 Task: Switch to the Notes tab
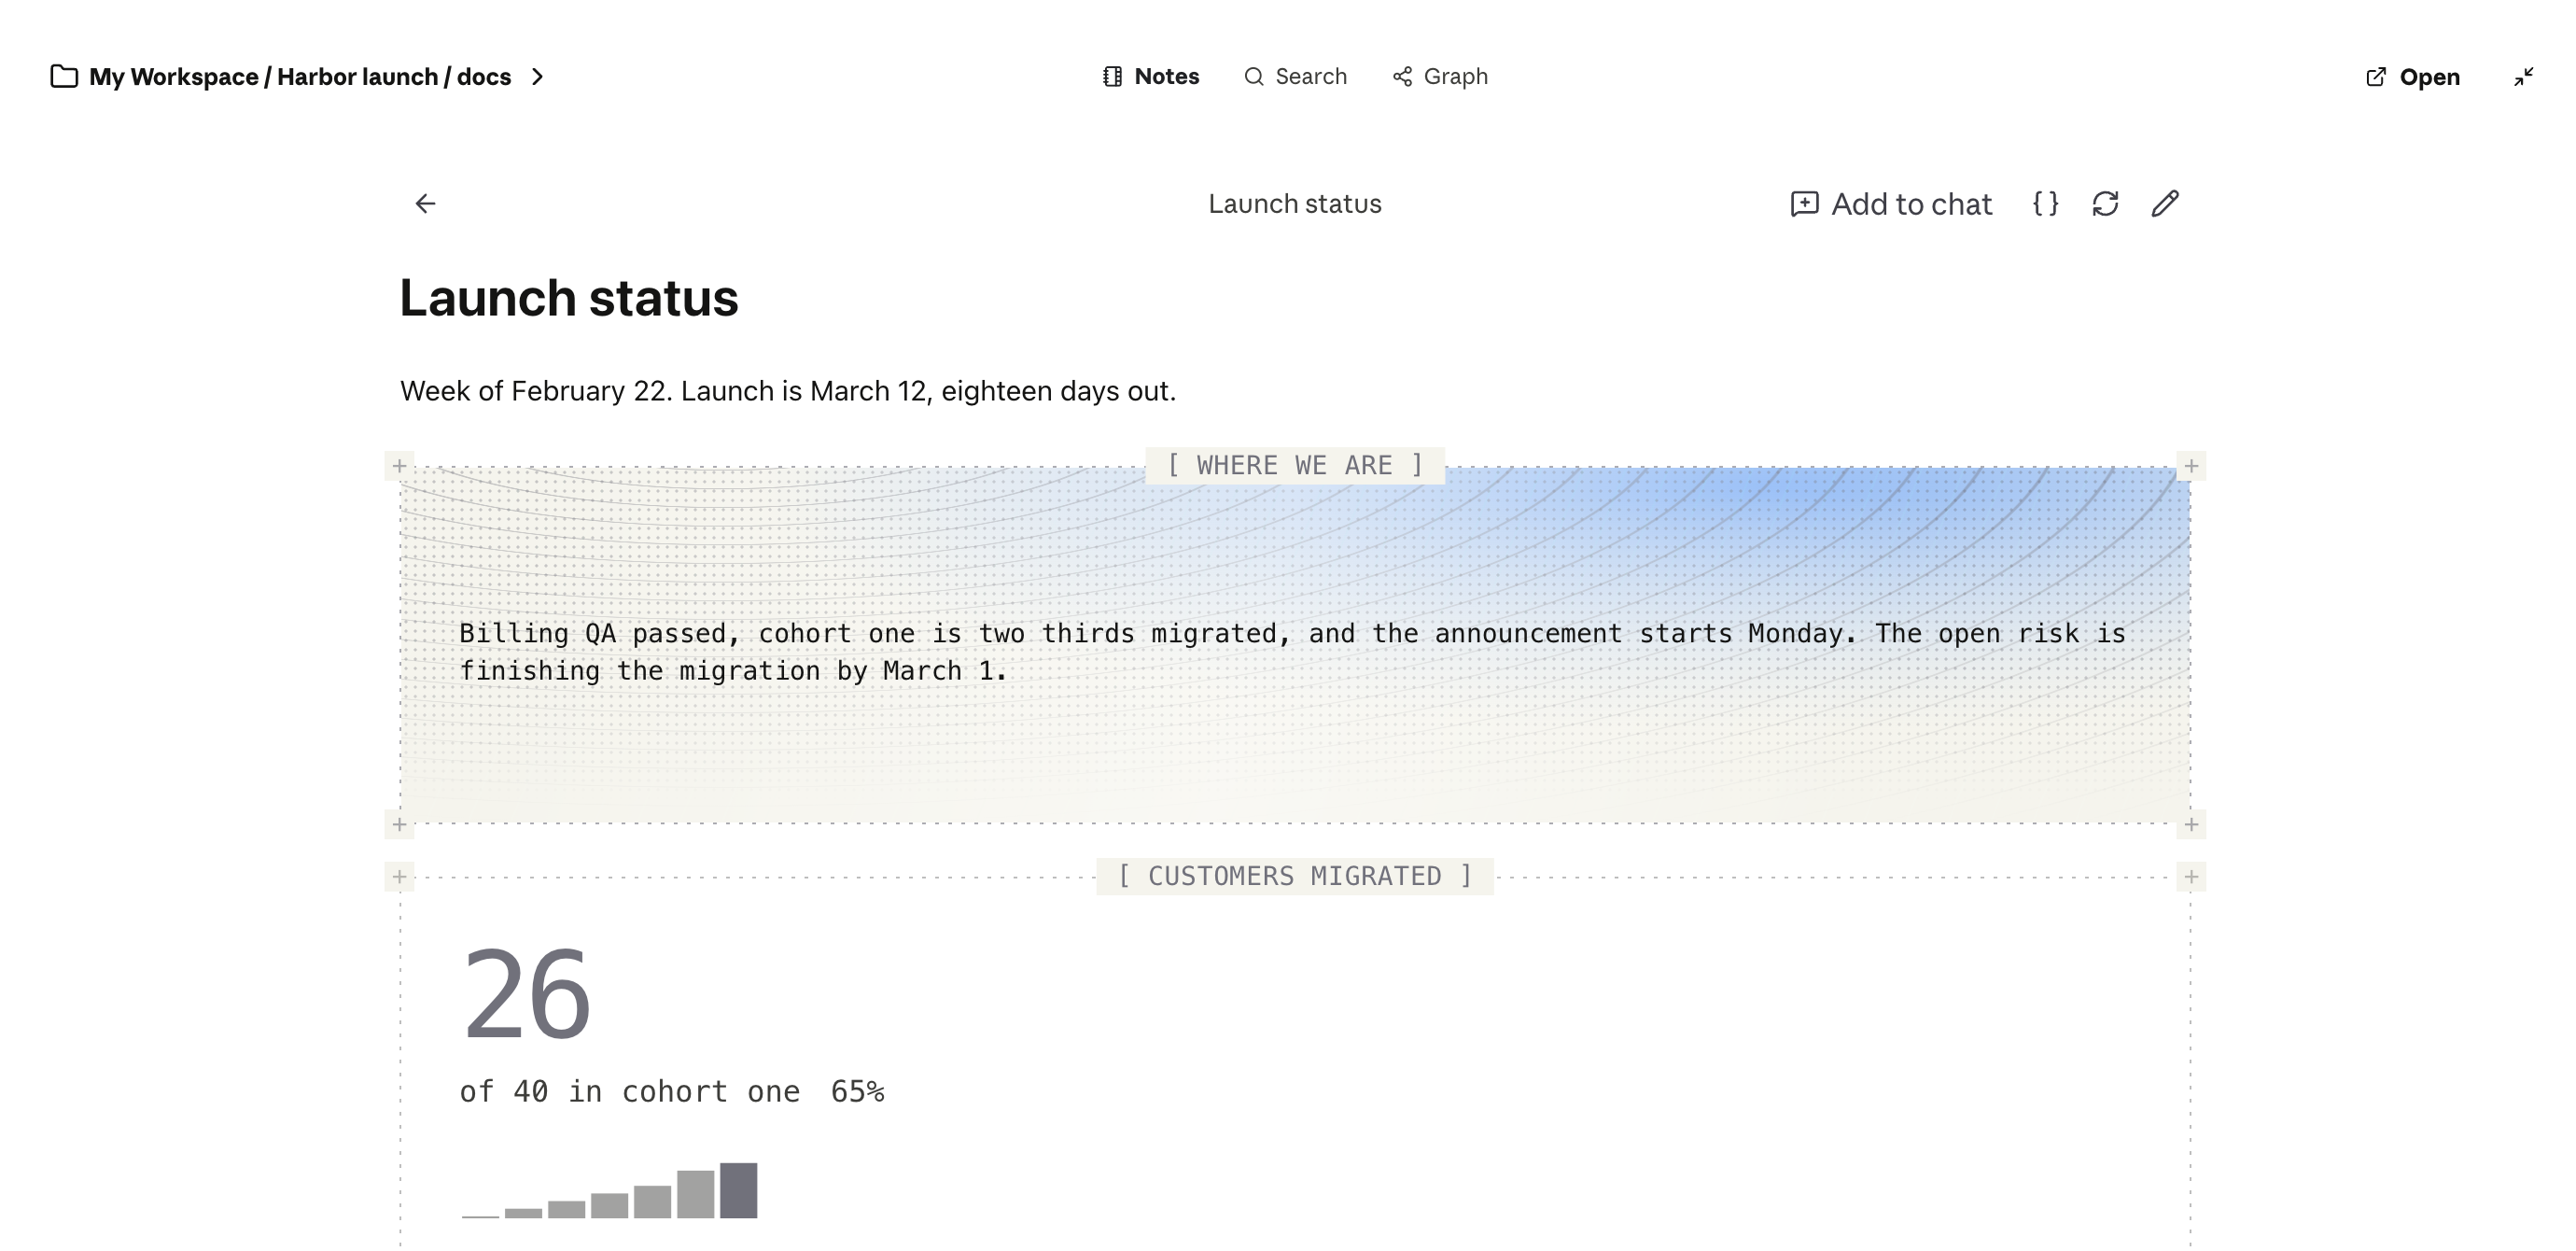[1151, 77]
